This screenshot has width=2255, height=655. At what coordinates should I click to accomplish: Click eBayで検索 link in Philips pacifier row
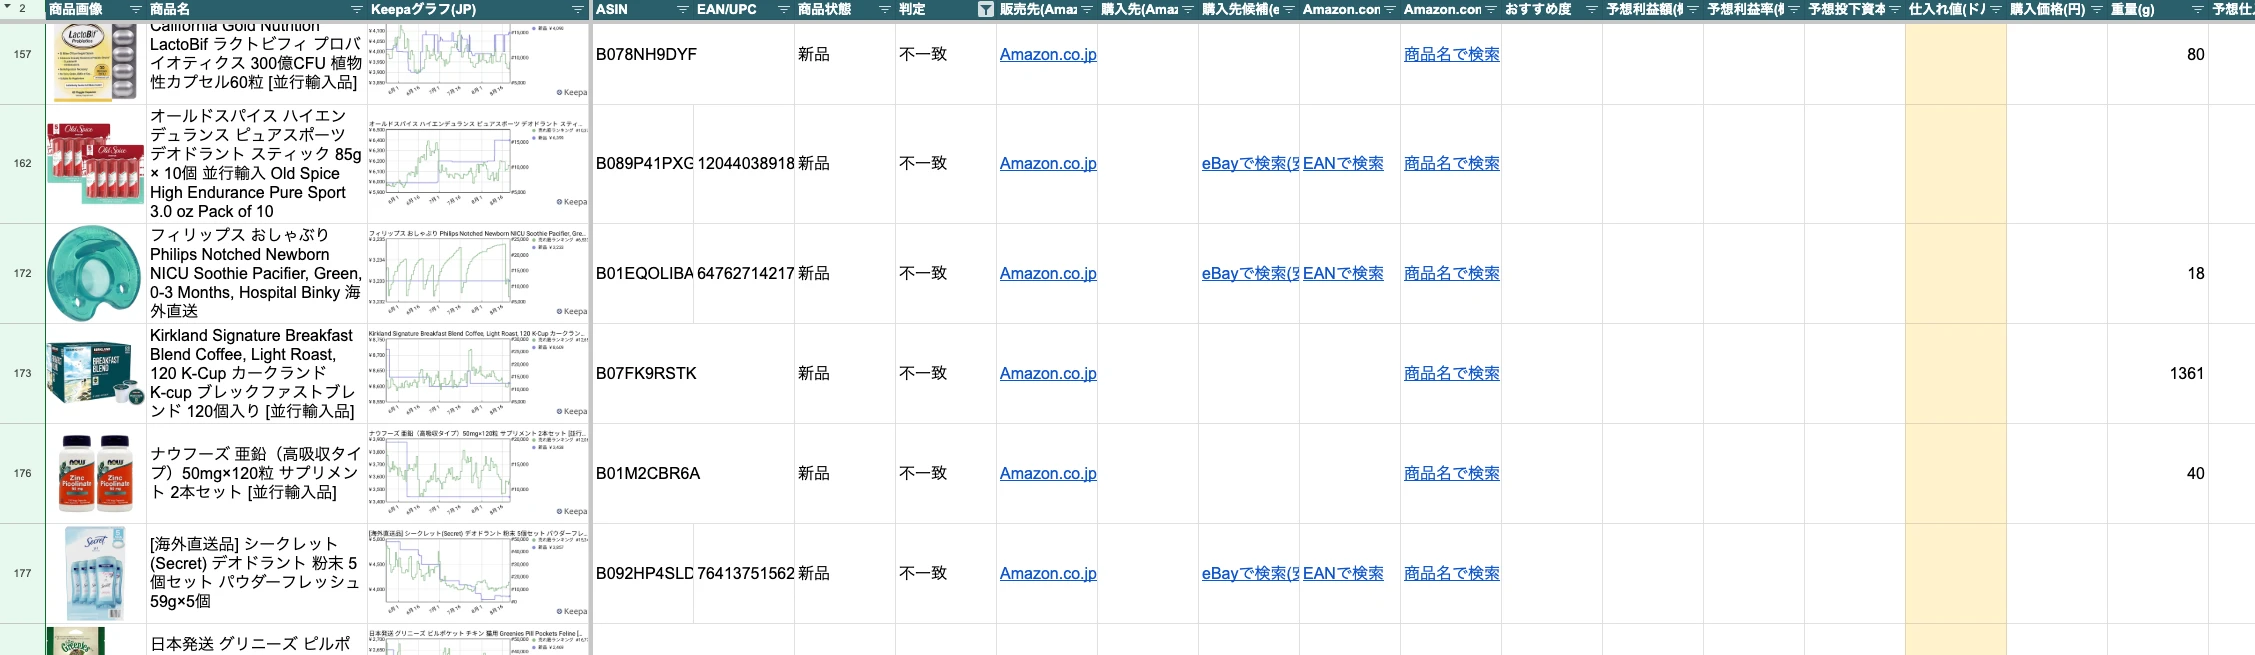[1250, 273]
